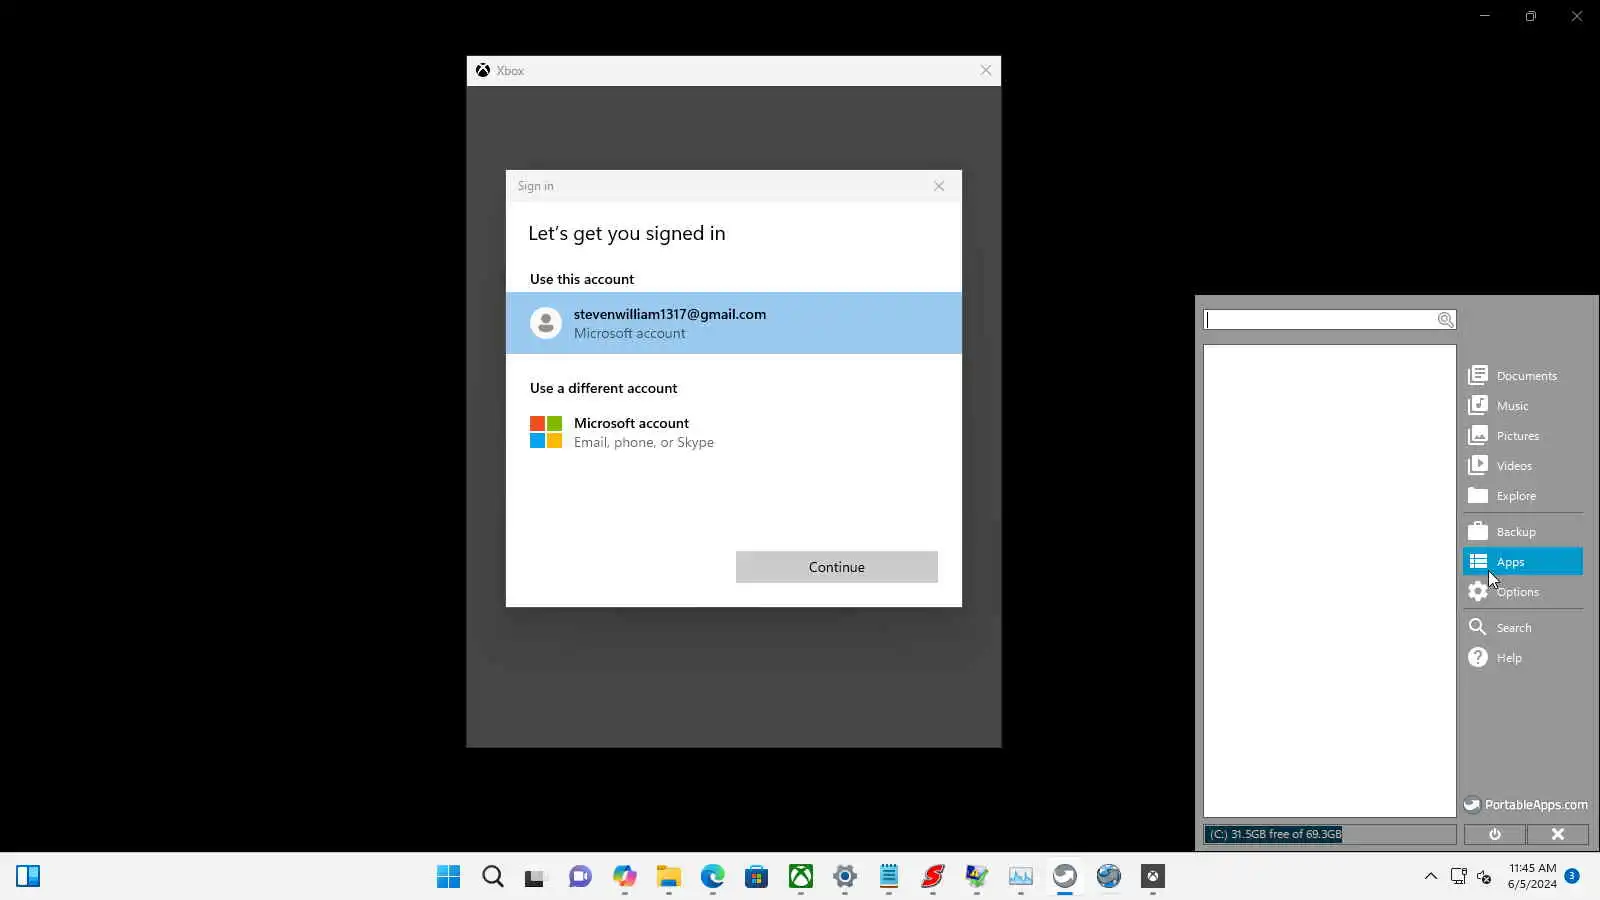Screen dimensions: 1600x900
Task: Select the highlighted Apps menu entry
Action: (x=1522, y=562)
